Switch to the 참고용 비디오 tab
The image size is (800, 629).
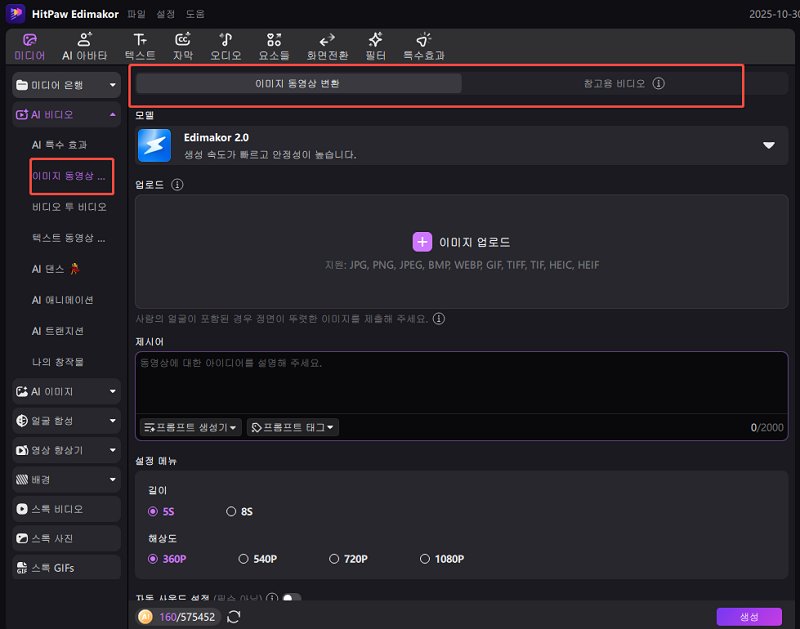613,84
